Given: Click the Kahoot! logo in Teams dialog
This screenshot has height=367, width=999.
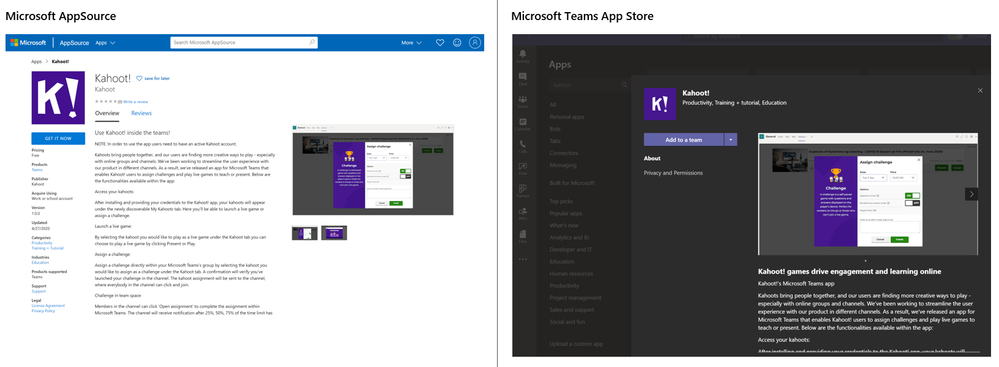Looking at the screenshot, I should [x=659, y=104].
